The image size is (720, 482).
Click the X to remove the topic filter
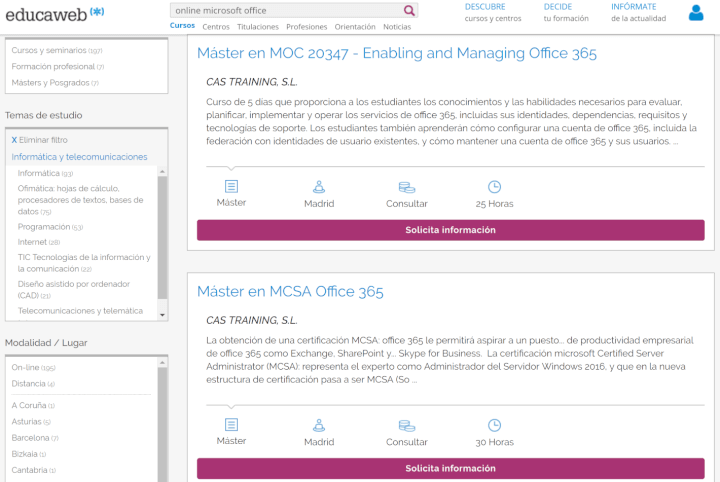click(x=14, y=140)
